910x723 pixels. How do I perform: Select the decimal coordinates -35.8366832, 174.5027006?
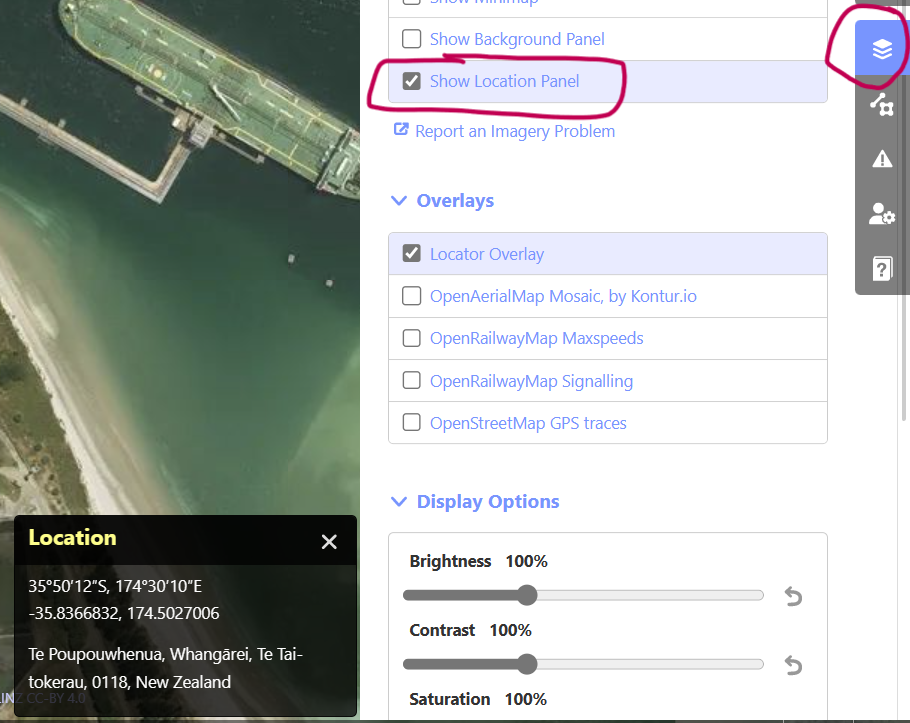coord(124,613)
